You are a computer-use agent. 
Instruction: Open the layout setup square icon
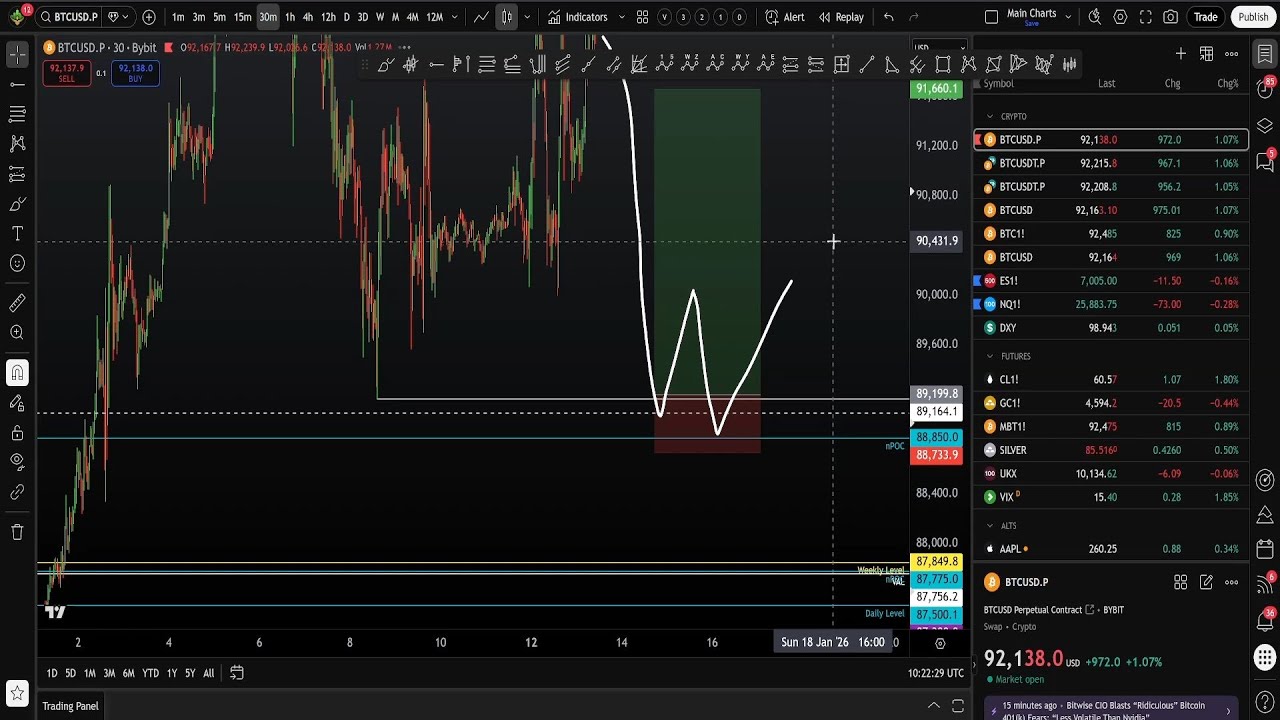point(991,17)
